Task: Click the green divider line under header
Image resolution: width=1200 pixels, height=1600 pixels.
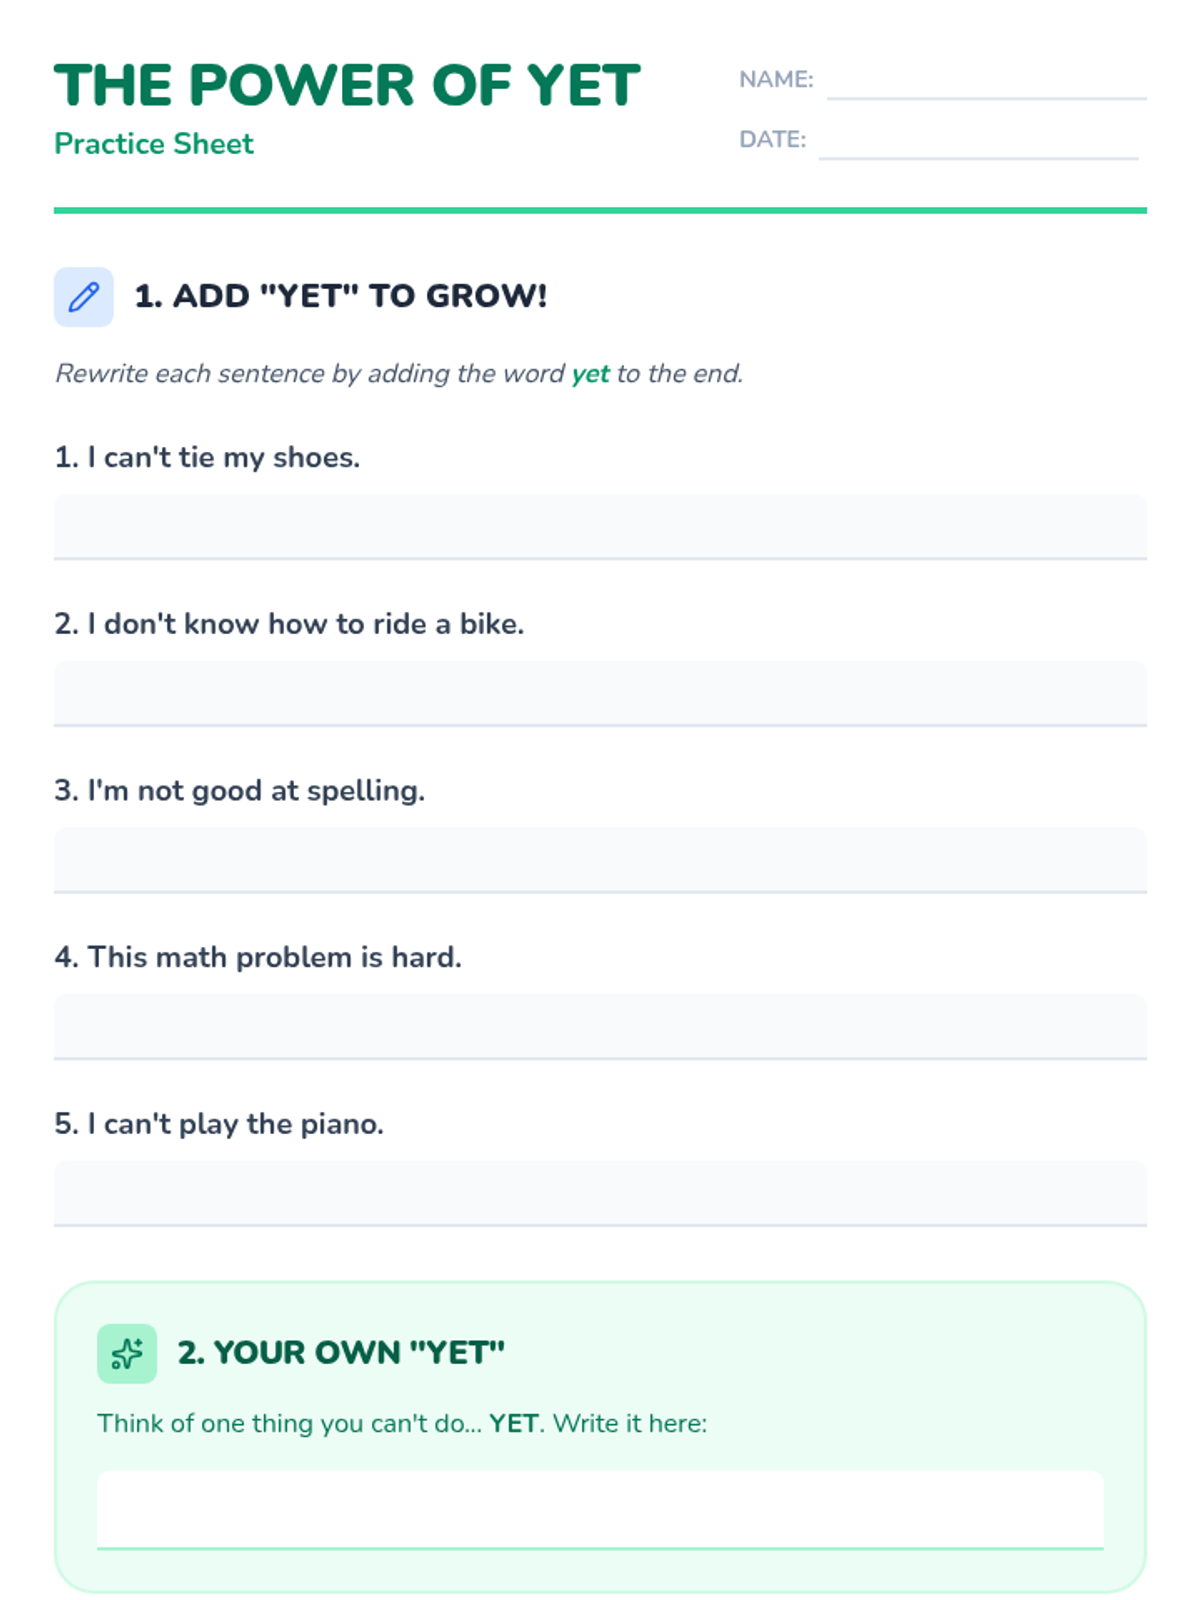Action: coord(600,210)
